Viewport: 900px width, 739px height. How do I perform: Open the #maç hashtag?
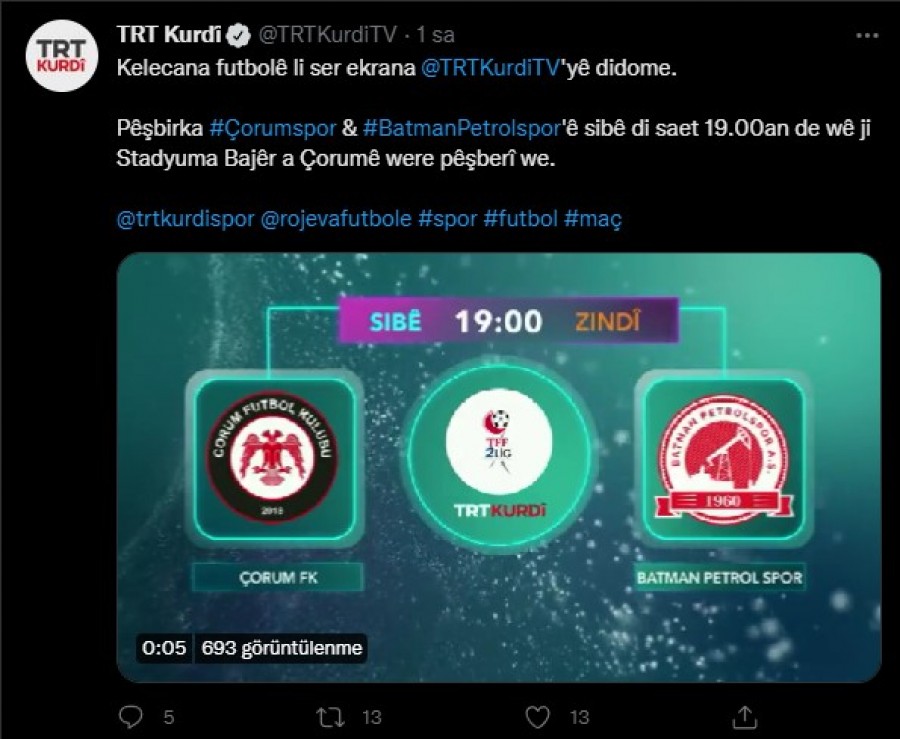593,219
